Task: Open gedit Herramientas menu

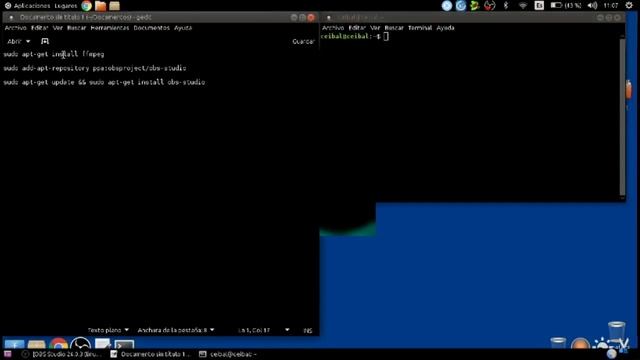Action: (x=110, y=28)
